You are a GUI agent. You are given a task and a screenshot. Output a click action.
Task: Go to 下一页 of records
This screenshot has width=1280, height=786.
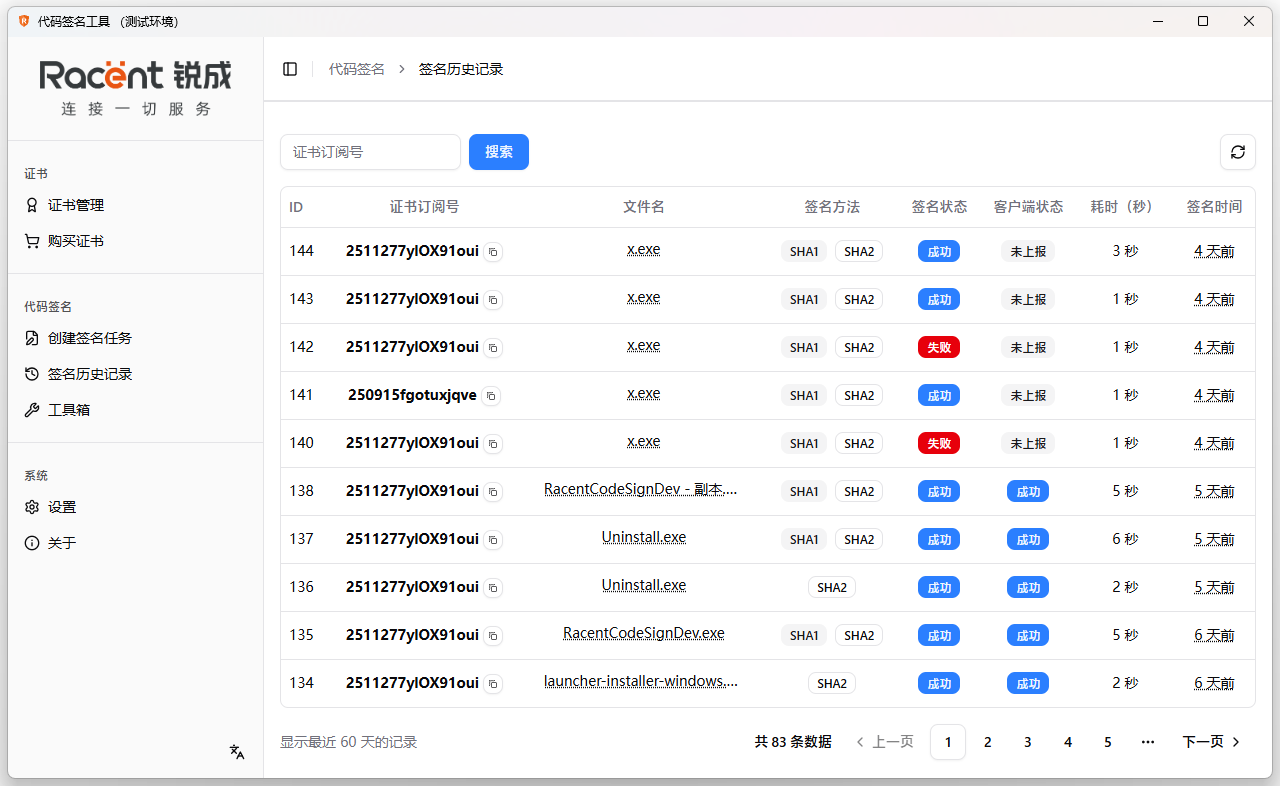1211,742
